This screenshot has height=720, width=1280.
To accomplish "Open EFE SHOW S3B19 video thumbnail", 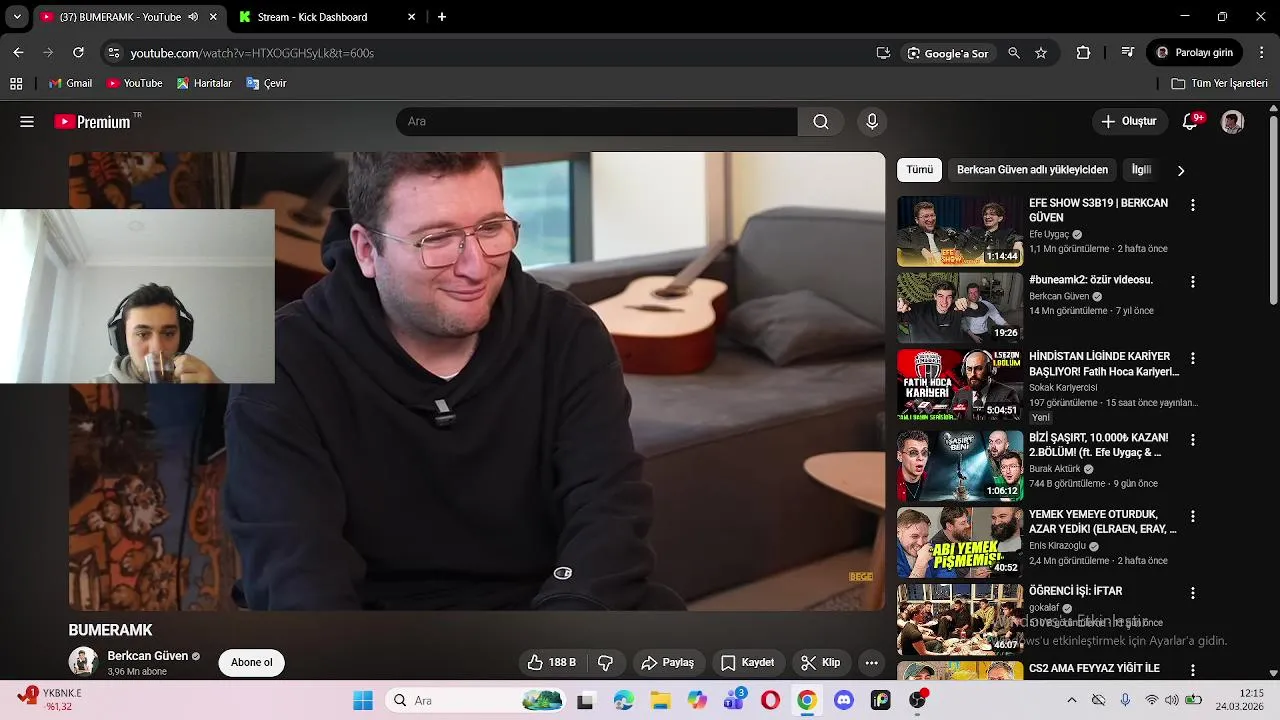I will pyautogui.click(x=960, y=231).
